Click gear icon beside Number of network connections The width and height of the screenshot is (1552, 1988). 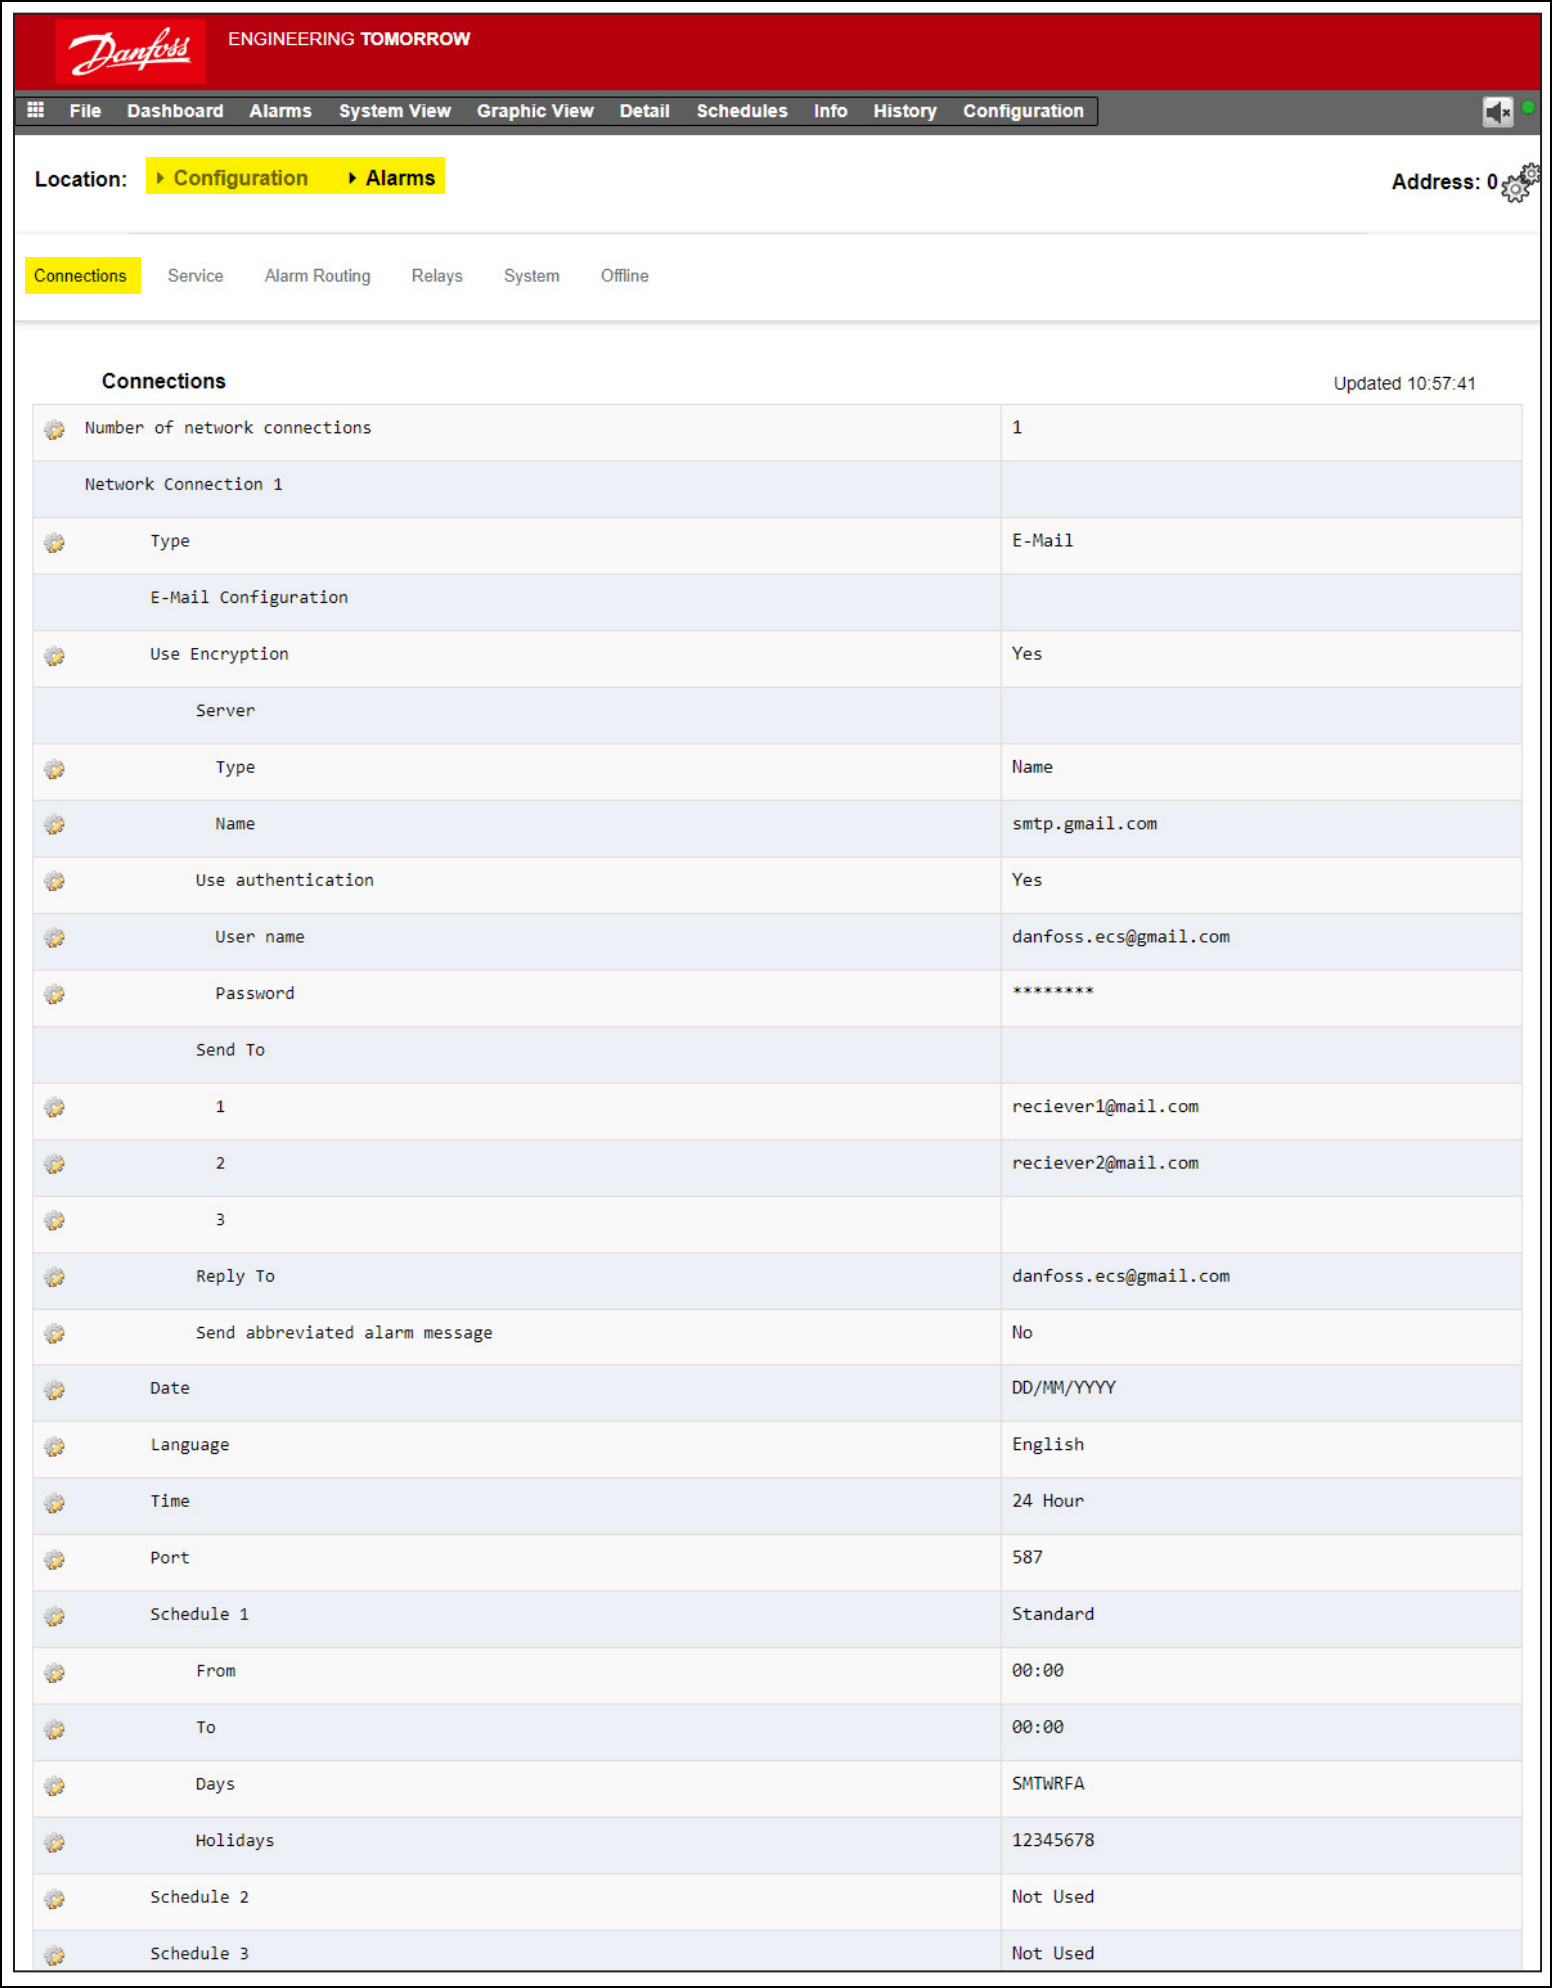[x=55, y=430]
